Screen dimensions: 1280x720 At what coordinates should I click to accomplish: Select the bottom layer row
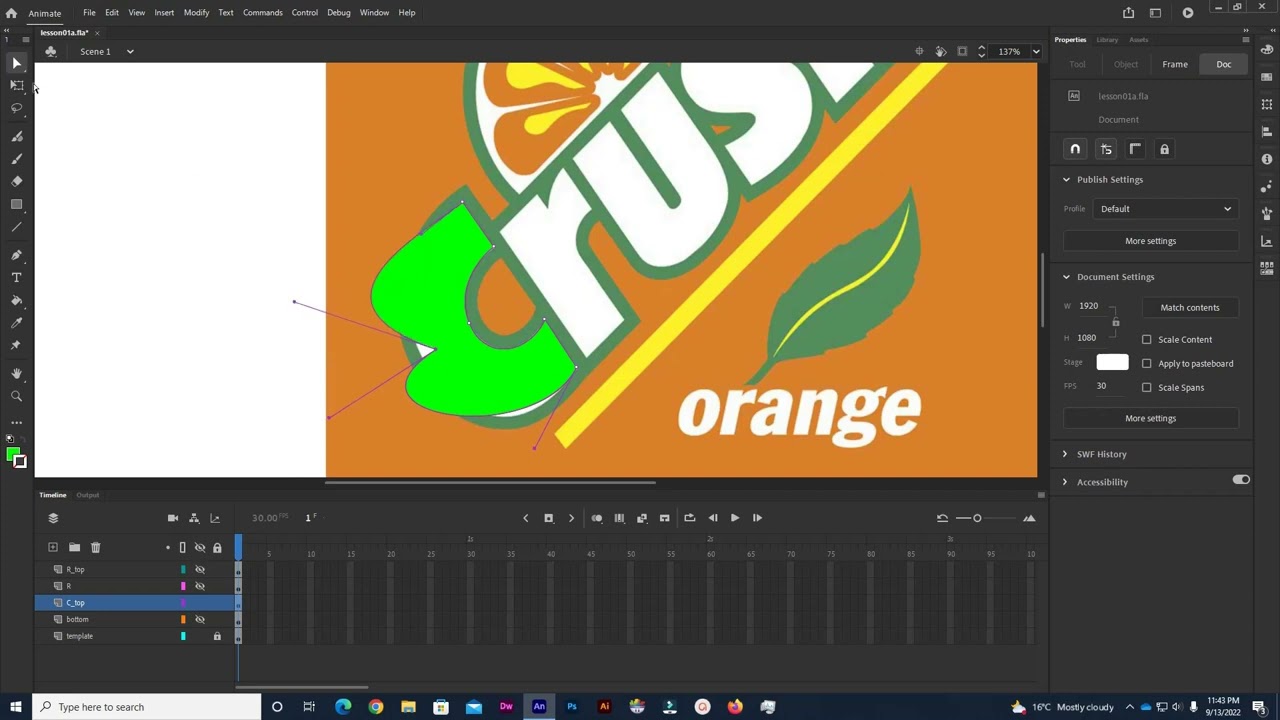(136, 619)
